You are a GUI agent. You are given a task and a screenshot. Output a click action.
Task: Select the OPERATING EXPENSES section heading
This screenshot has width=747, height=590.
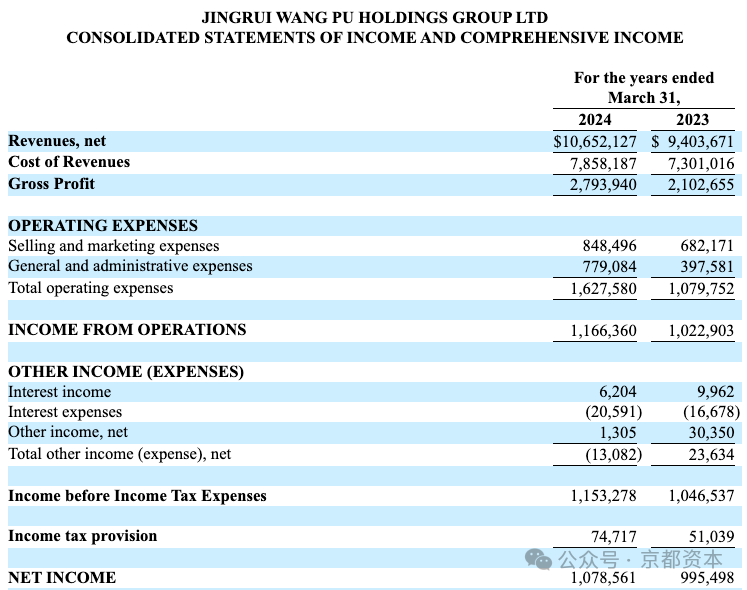(103, 225)
